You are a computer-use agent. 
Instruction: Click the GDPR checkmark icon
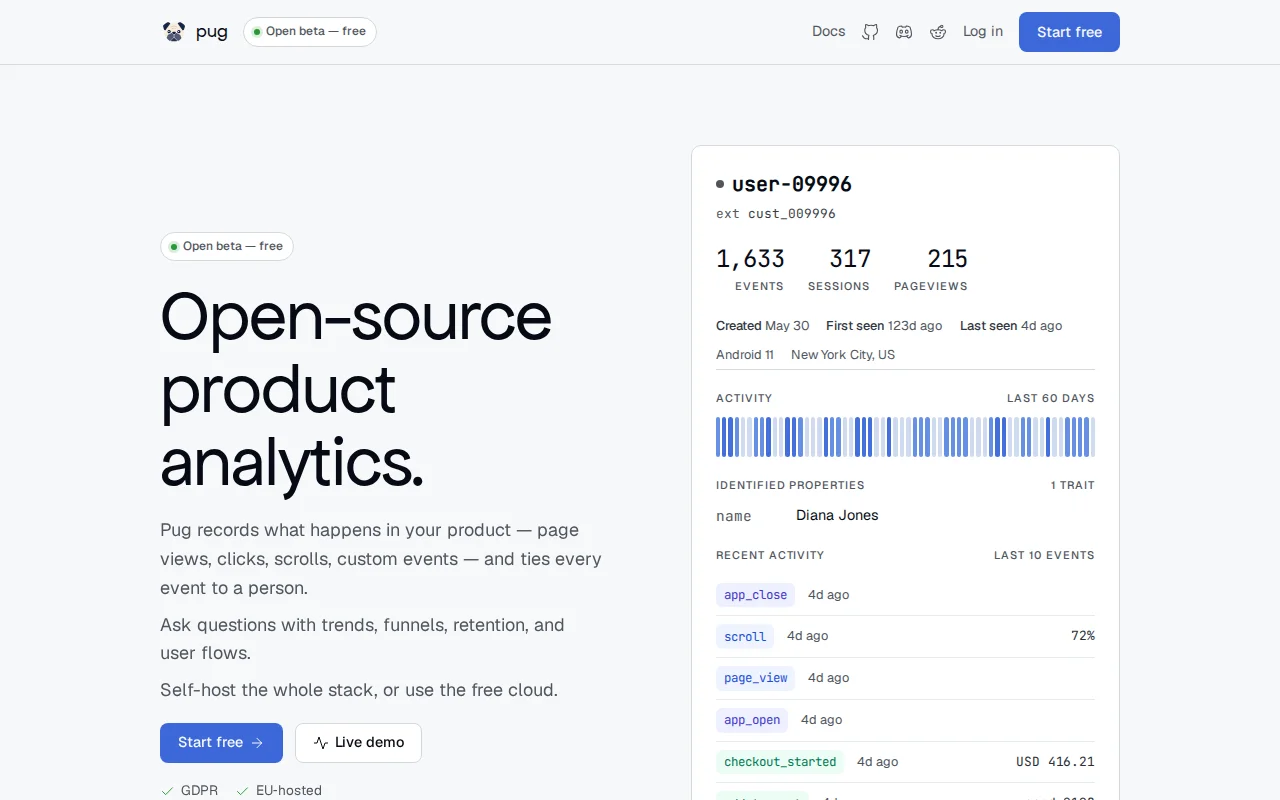pyautogui.click(x=167, y=791)
